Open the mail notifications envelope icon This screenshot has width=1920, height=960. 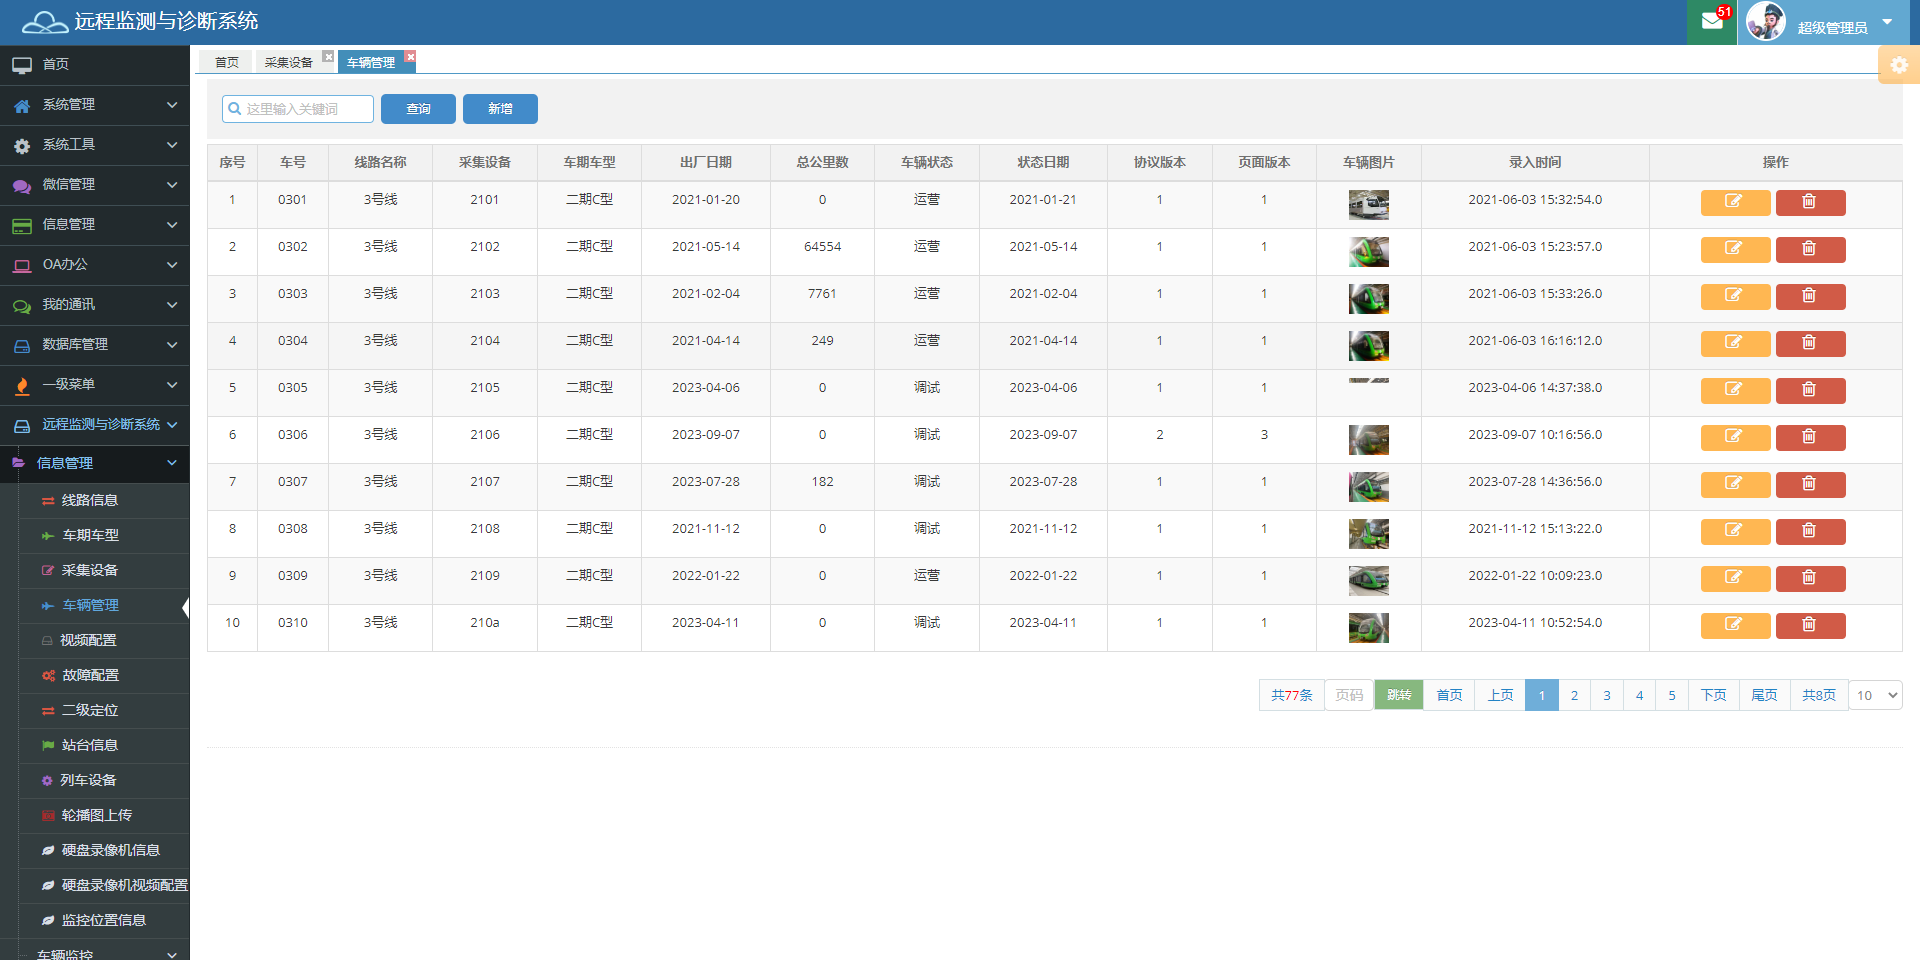pyautogui.click(x=1712, y=21)
